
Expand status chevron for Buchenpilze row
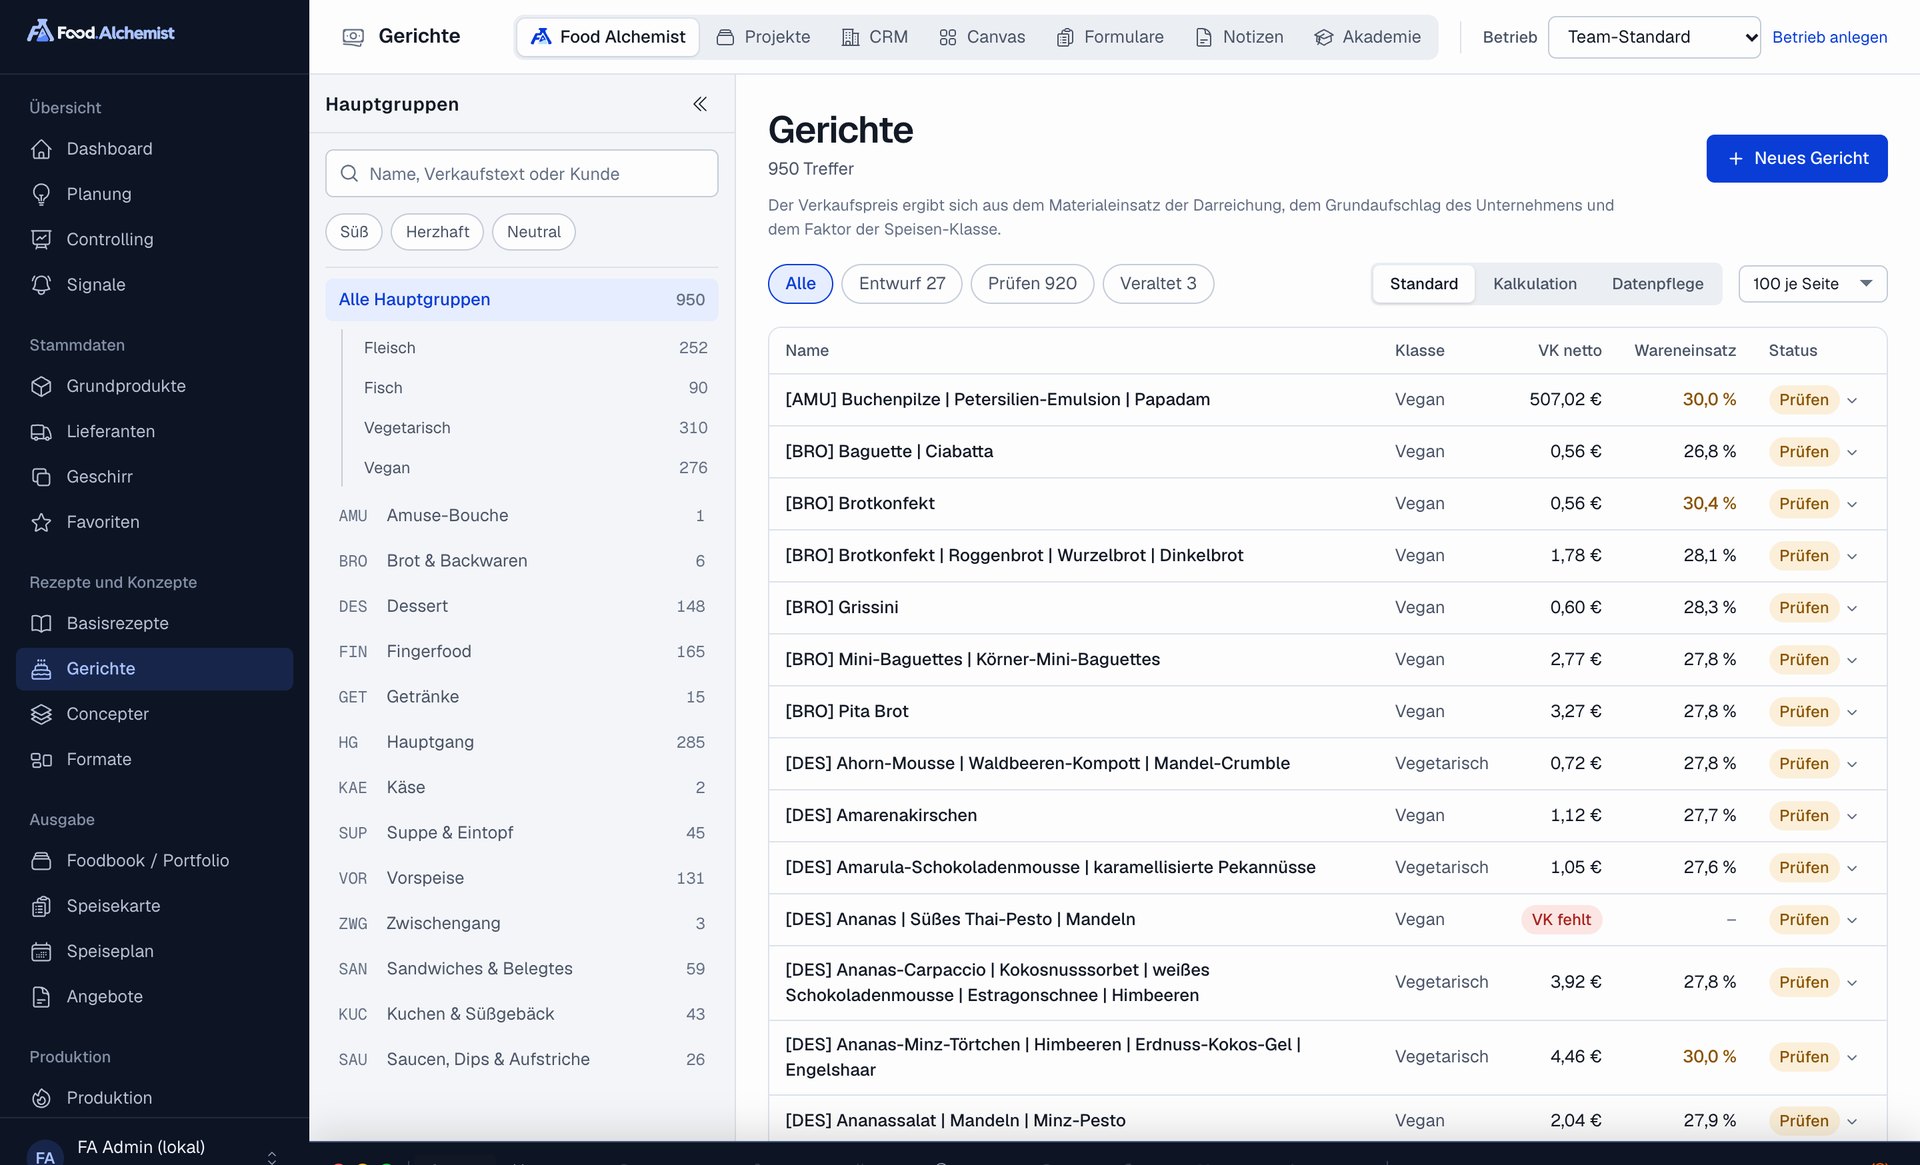[1852, 401]
